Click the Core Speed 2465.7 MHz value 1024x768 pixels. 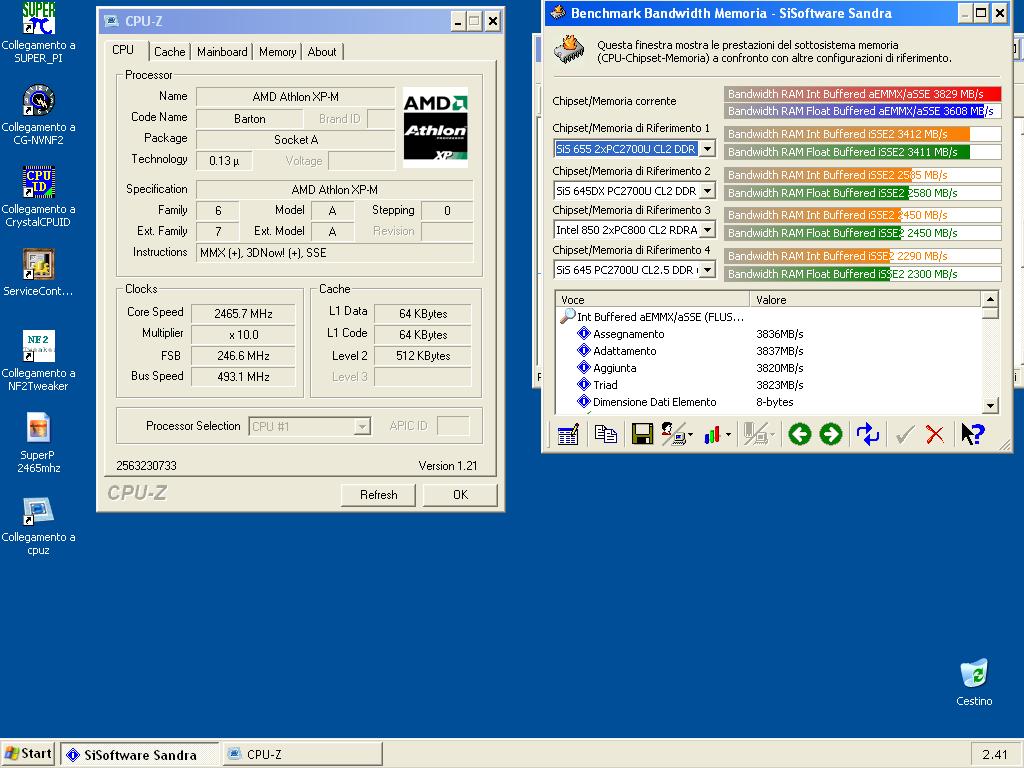tap(243, 313)
